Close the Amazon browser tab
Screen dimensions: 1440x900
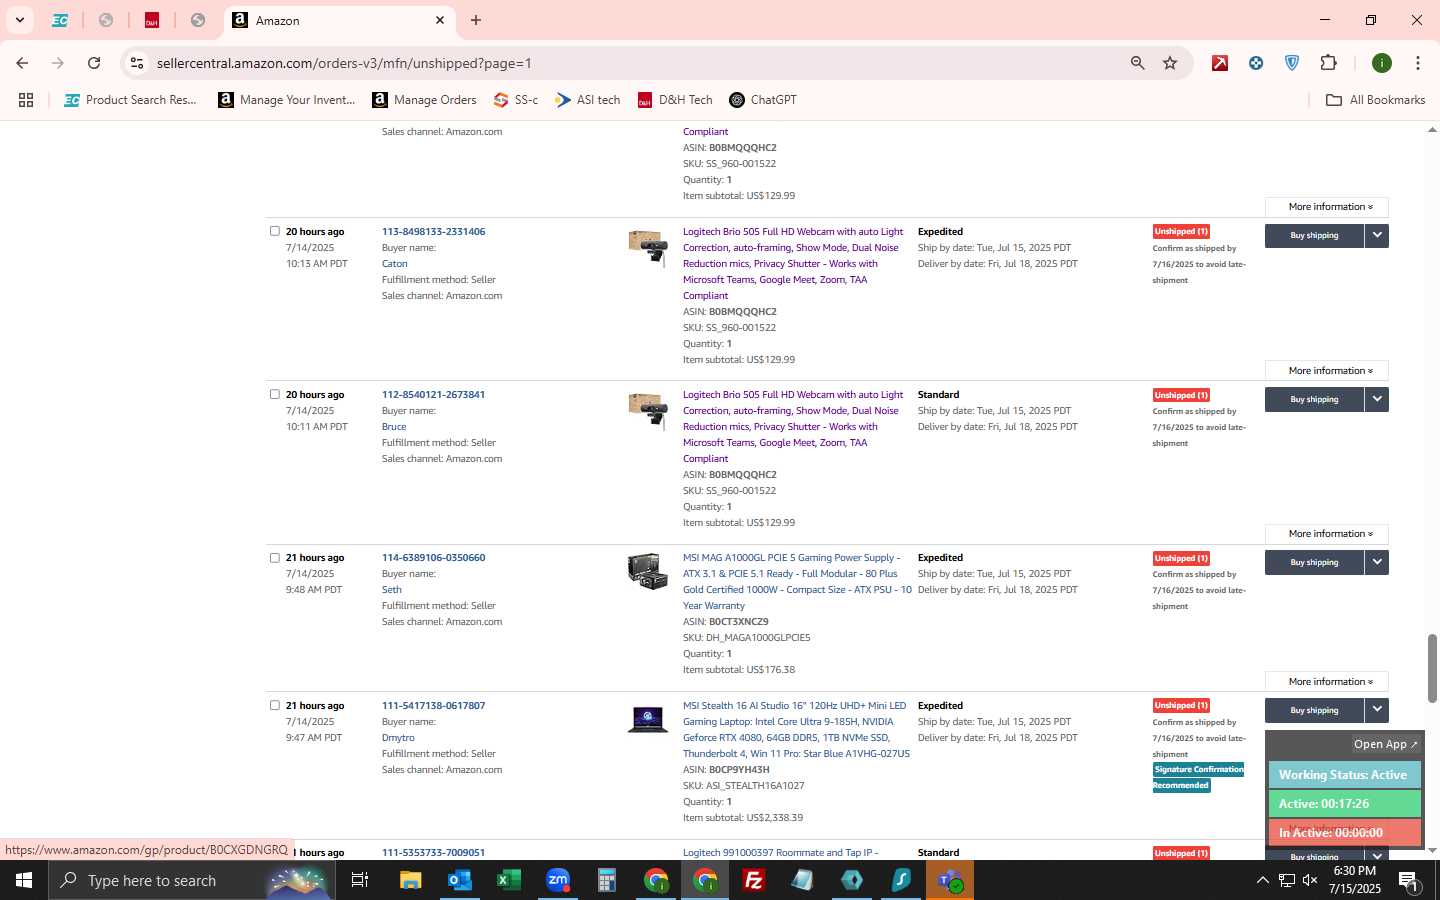click(x=440, y=20)
